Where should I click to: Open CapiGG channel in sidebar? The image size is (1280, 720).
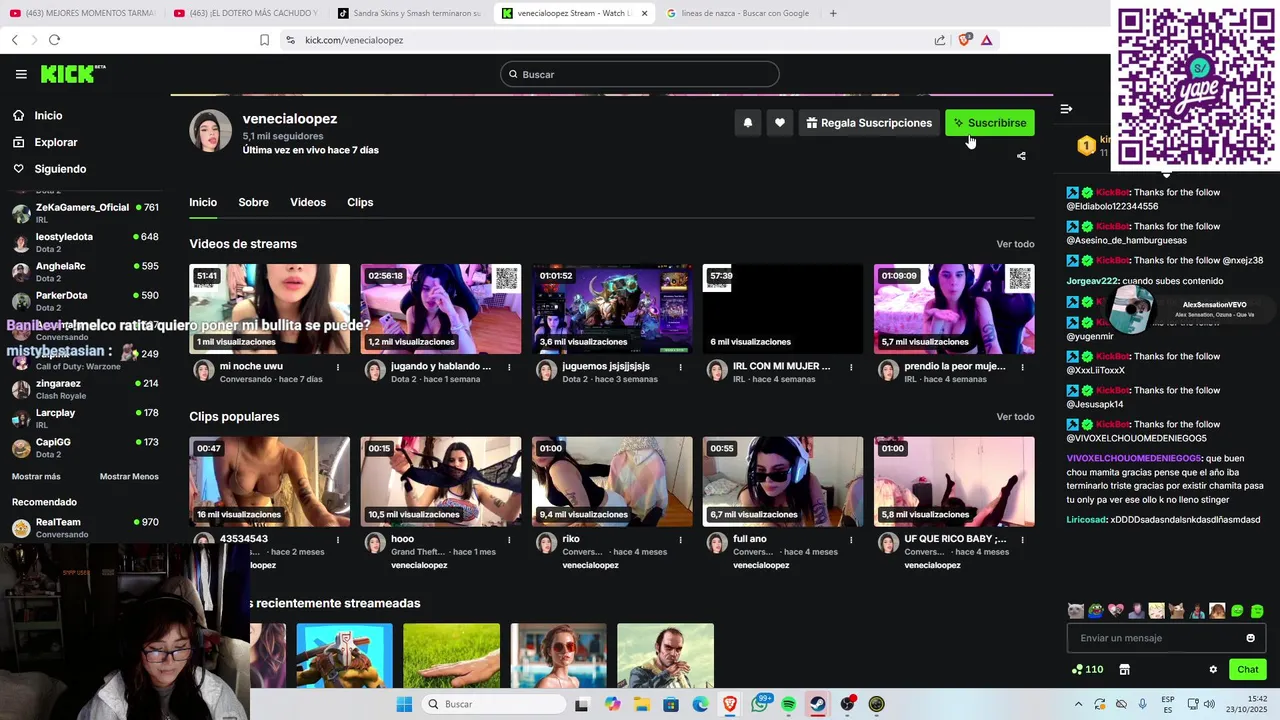click(85, 448)
